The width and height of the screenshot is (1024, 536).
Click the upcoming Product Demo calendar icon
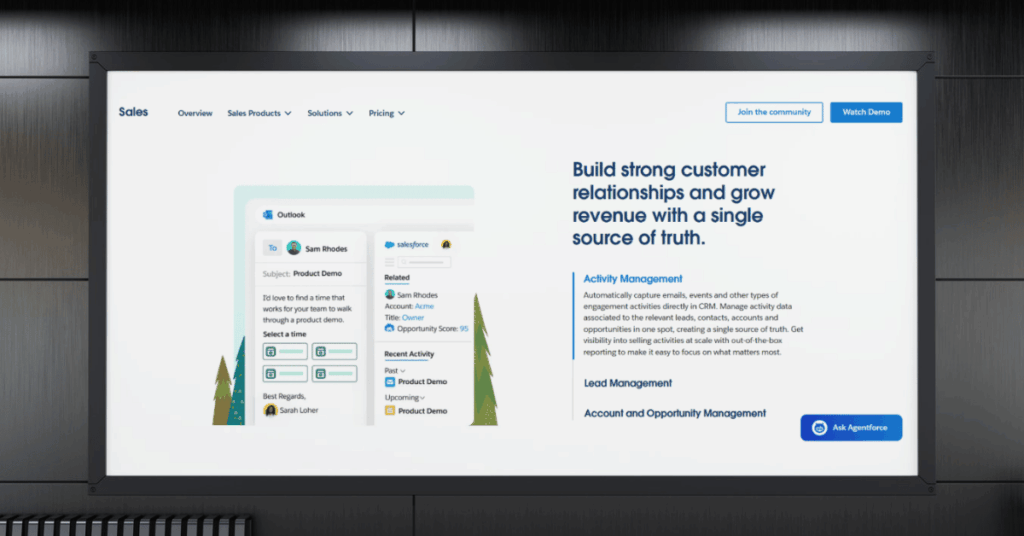(390, 411)
